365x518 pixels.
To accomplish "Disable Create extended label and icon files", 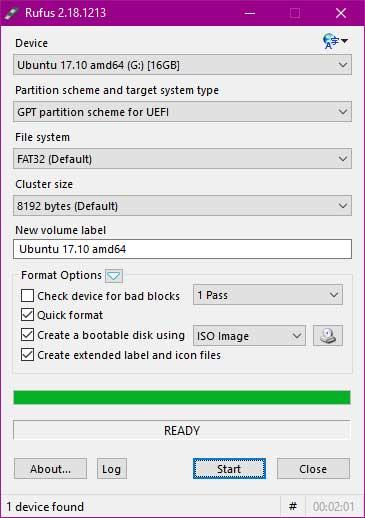I will (x=27, y=355).
